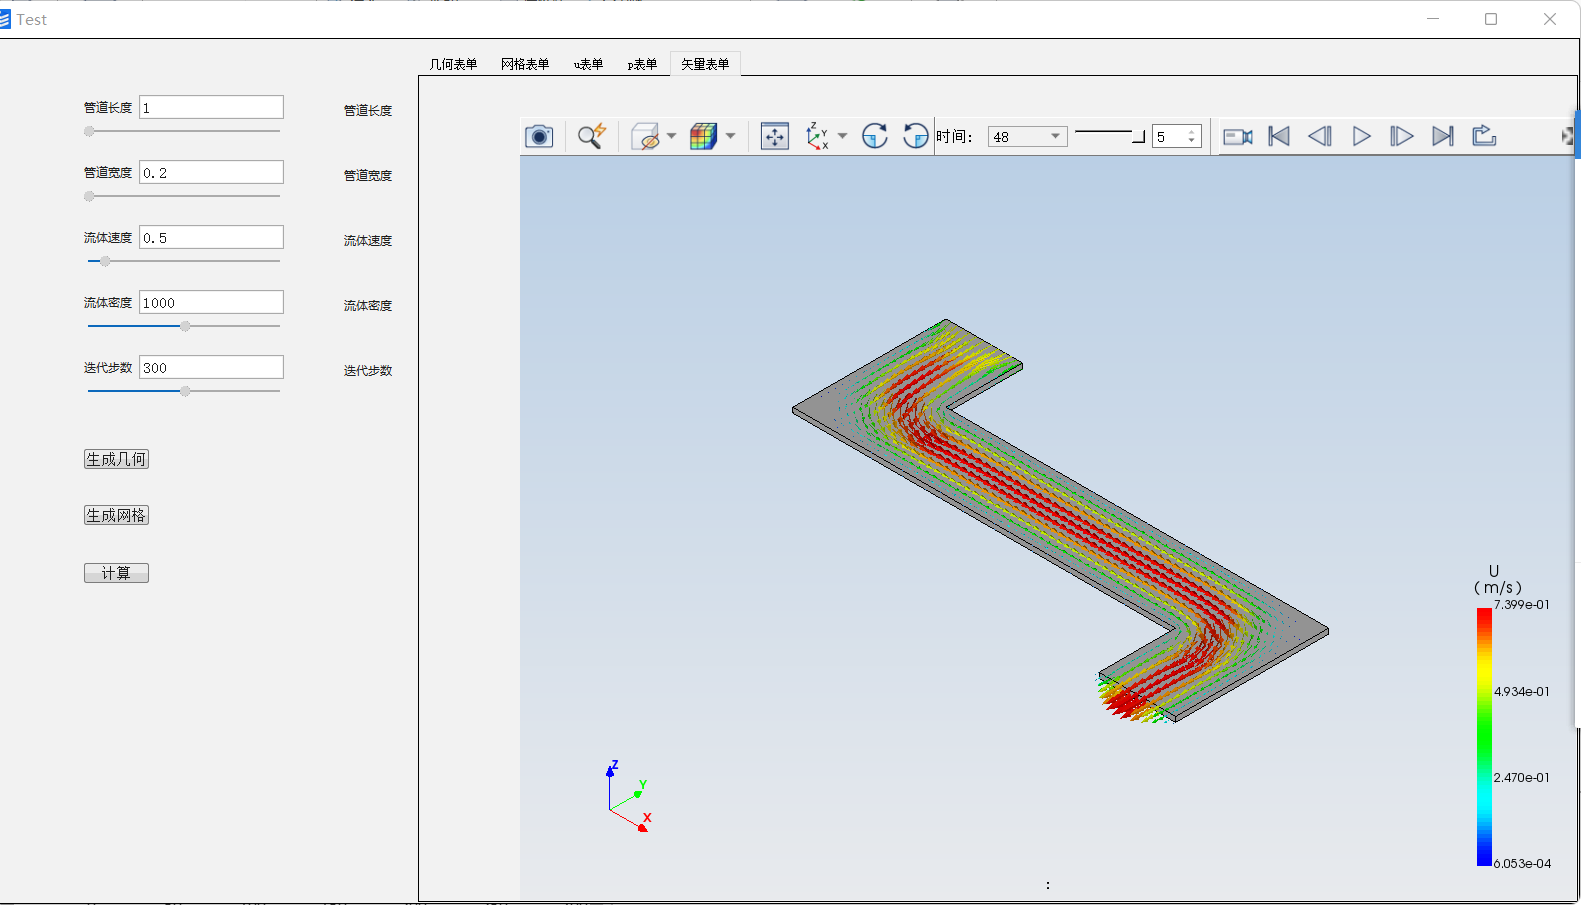
Task: Click the 生成几何 button
Action: tap(116, 459)
